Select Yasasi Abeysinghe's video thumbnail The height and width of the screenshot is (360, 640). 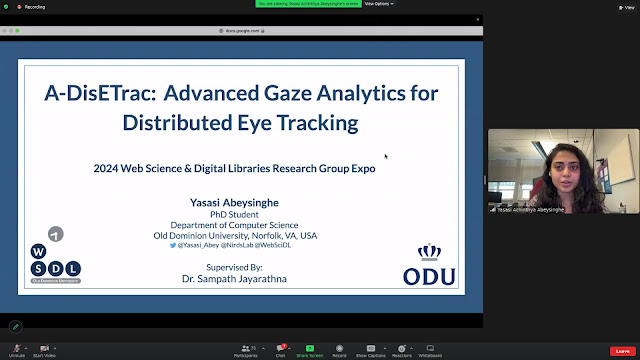(x=563, y=171)
